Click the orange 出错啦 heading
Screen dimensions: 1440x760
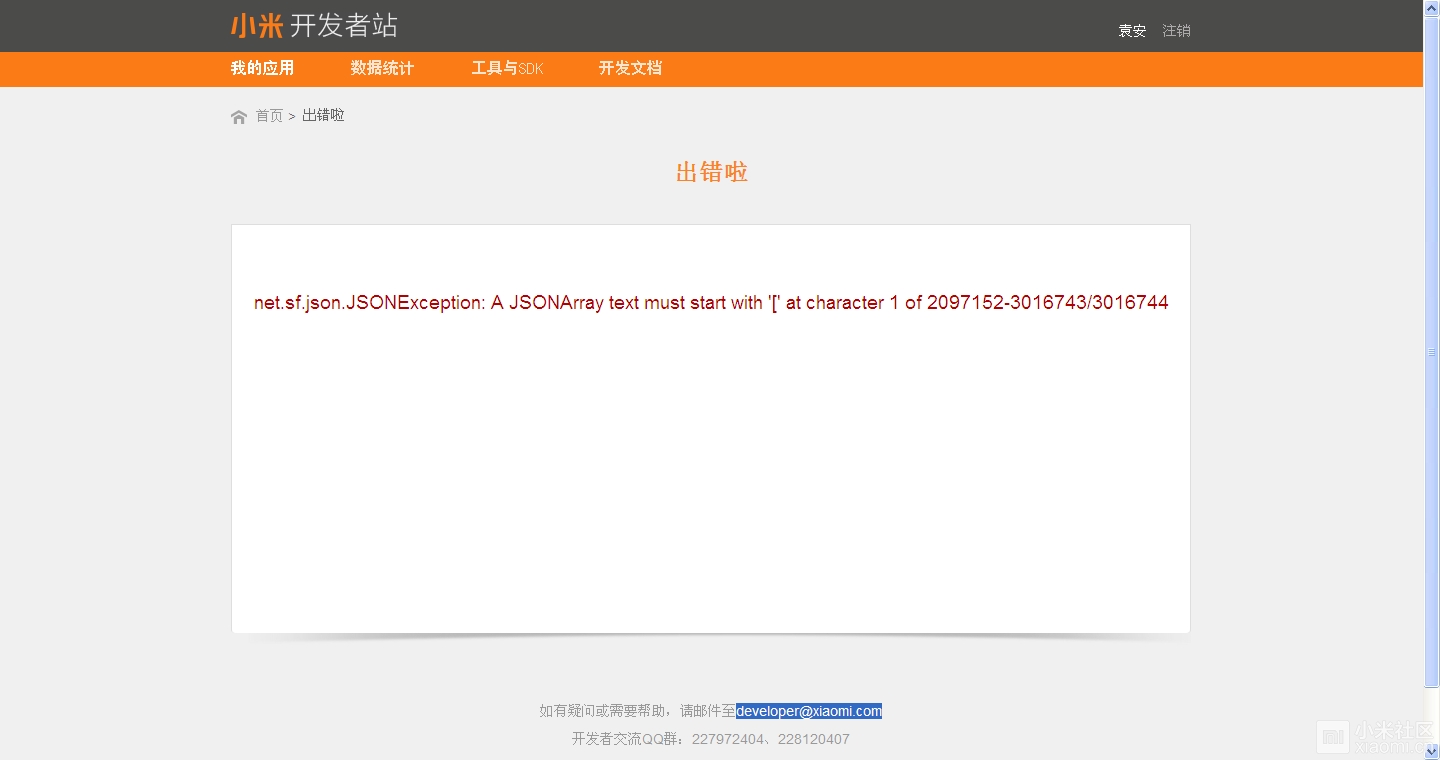(x=712, y=172)
